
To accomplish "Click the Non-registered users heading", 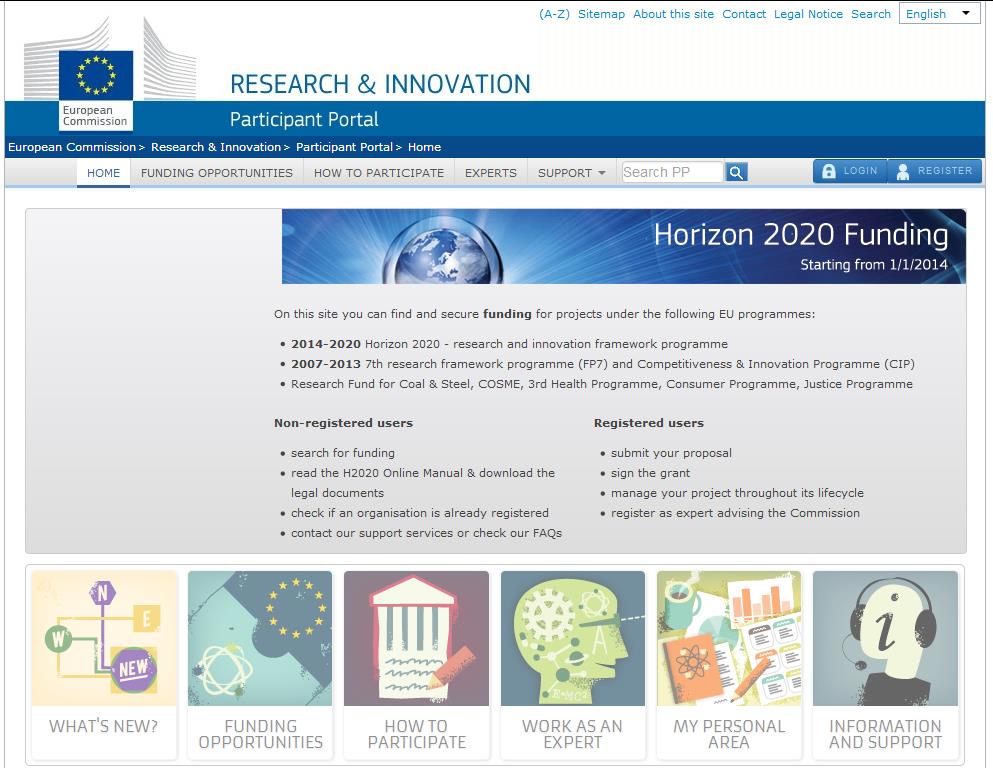I will tap(343, 423).
